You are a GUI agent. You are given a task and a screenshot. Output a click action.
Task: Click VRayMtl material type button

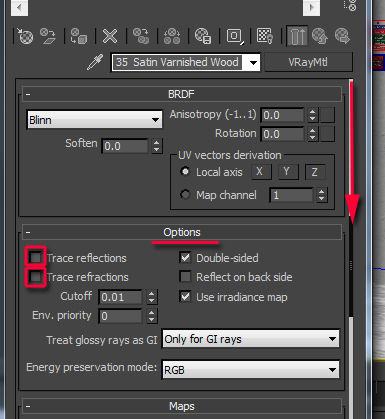coord(308,62)
